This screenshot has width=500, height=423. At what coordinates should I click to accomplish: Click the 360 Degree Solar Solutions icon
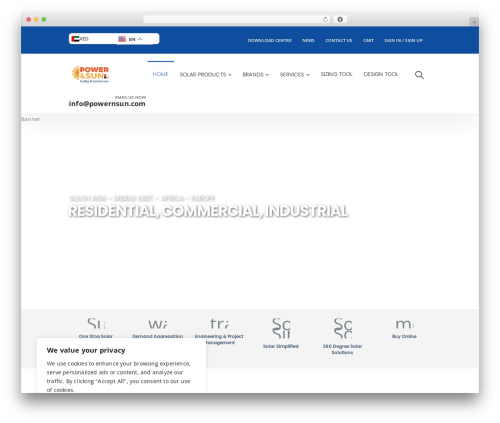[343, 328]
